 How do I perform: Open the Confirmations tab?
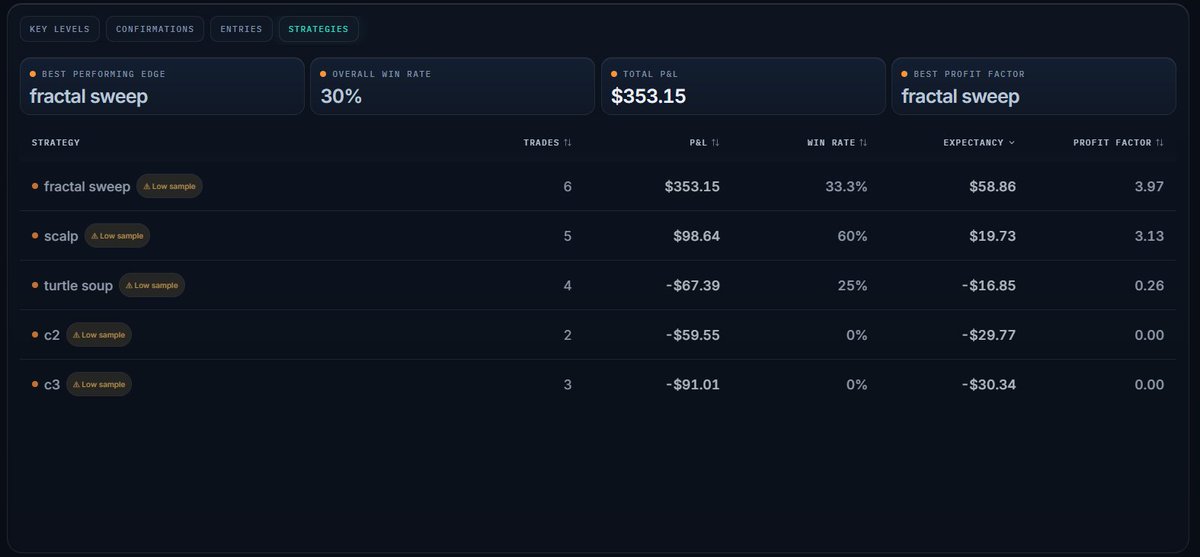[155, 29]
